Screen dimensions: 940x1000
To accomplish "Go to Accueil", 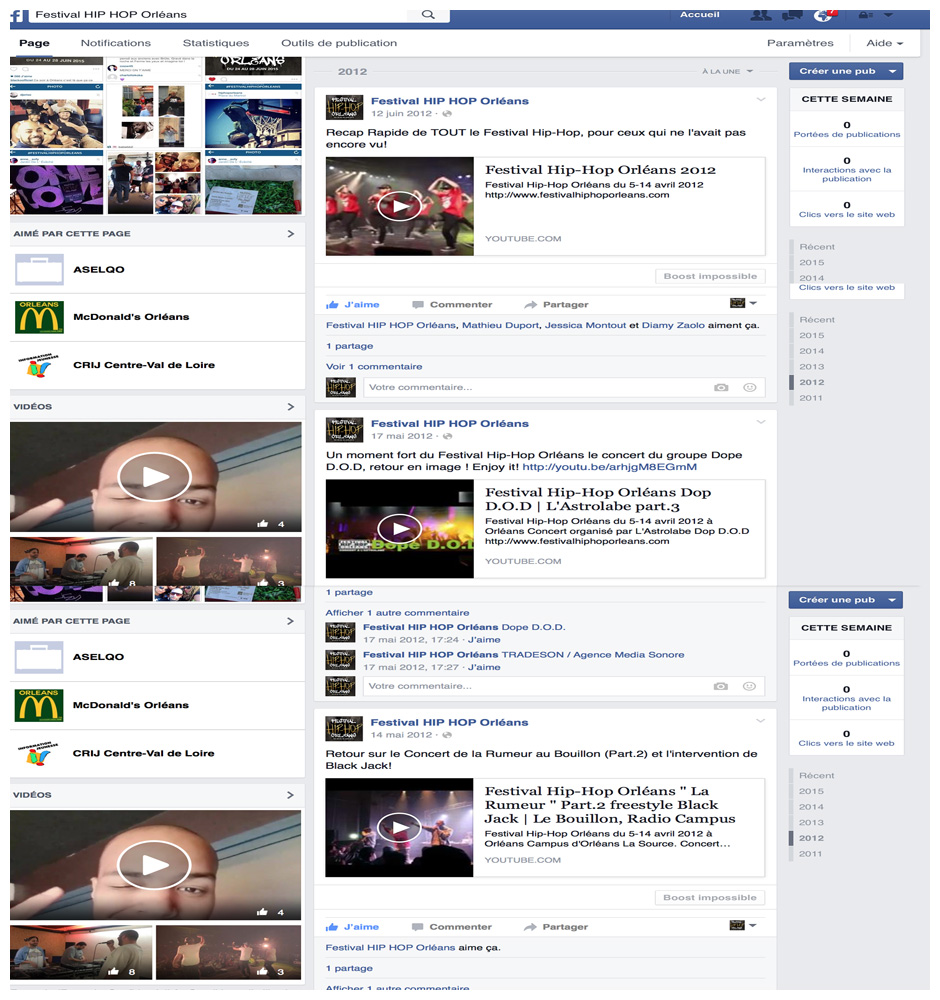I will (700, 14).
